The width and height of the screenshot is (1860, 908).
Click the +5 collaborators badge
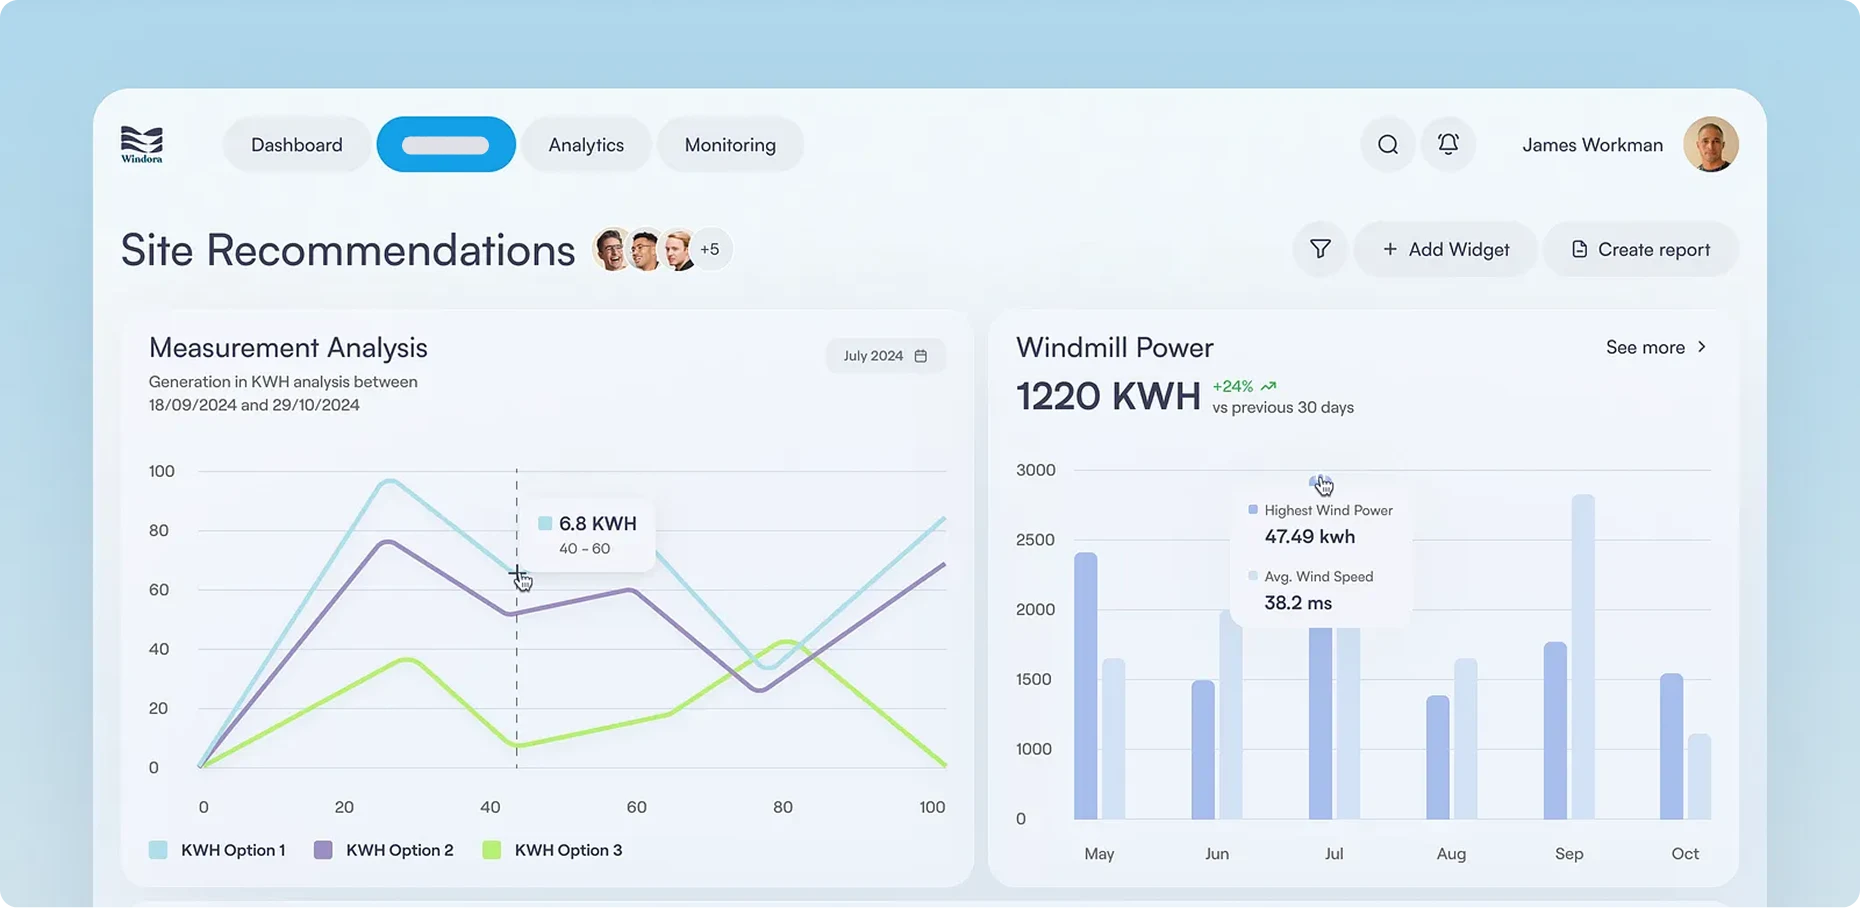(x=710, y=249)
